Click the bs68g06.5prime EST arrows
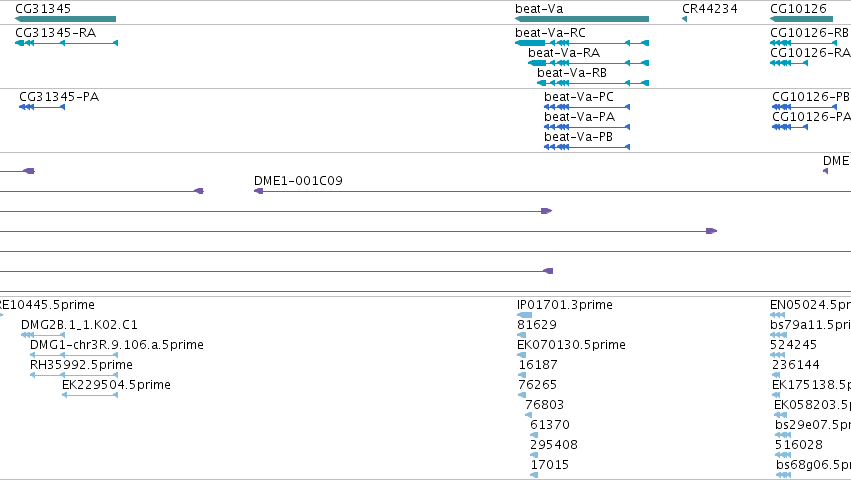Viewport: 851px width, 480px height. click(784, 475)
